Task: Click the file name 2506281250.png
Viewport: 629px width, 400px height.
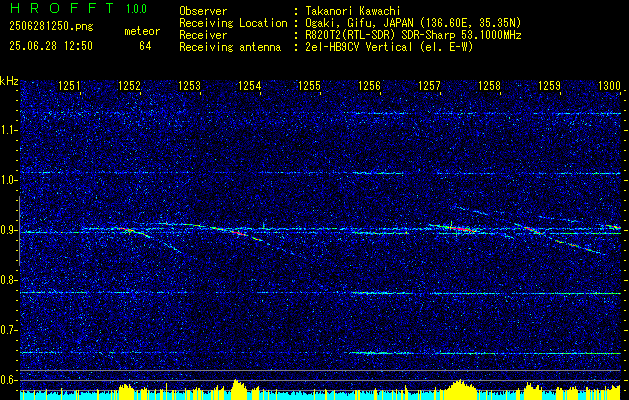Action: 51,26
